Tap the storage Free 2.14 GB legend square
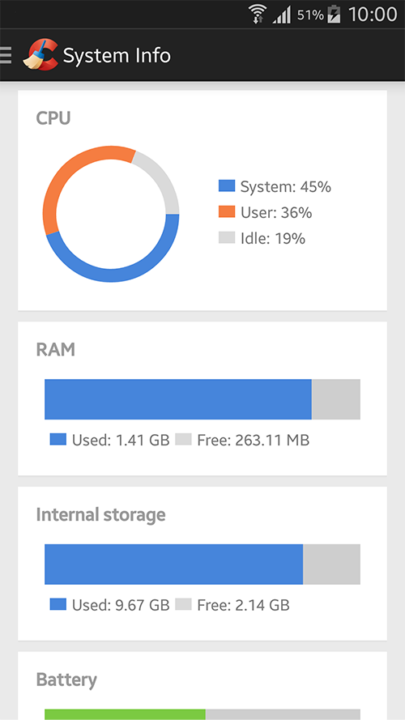405x720 pixels. 183,604
